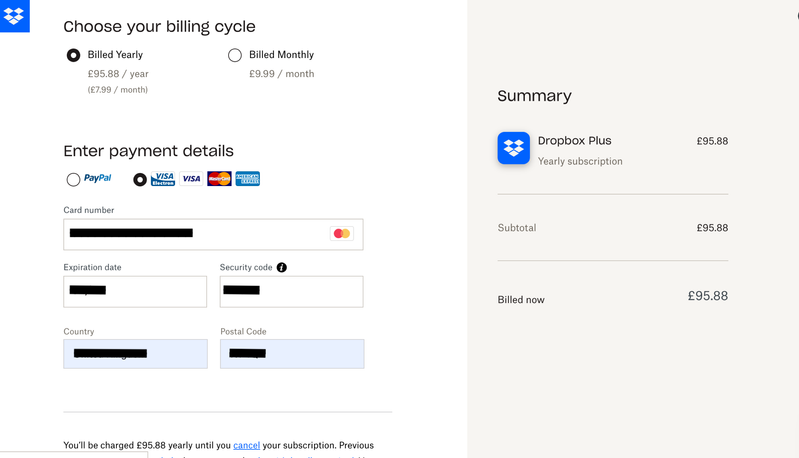Screen dimensions: 799x458
Task: Click the Visa card logo
Action: pyautogui.click(x=191, y=179)
